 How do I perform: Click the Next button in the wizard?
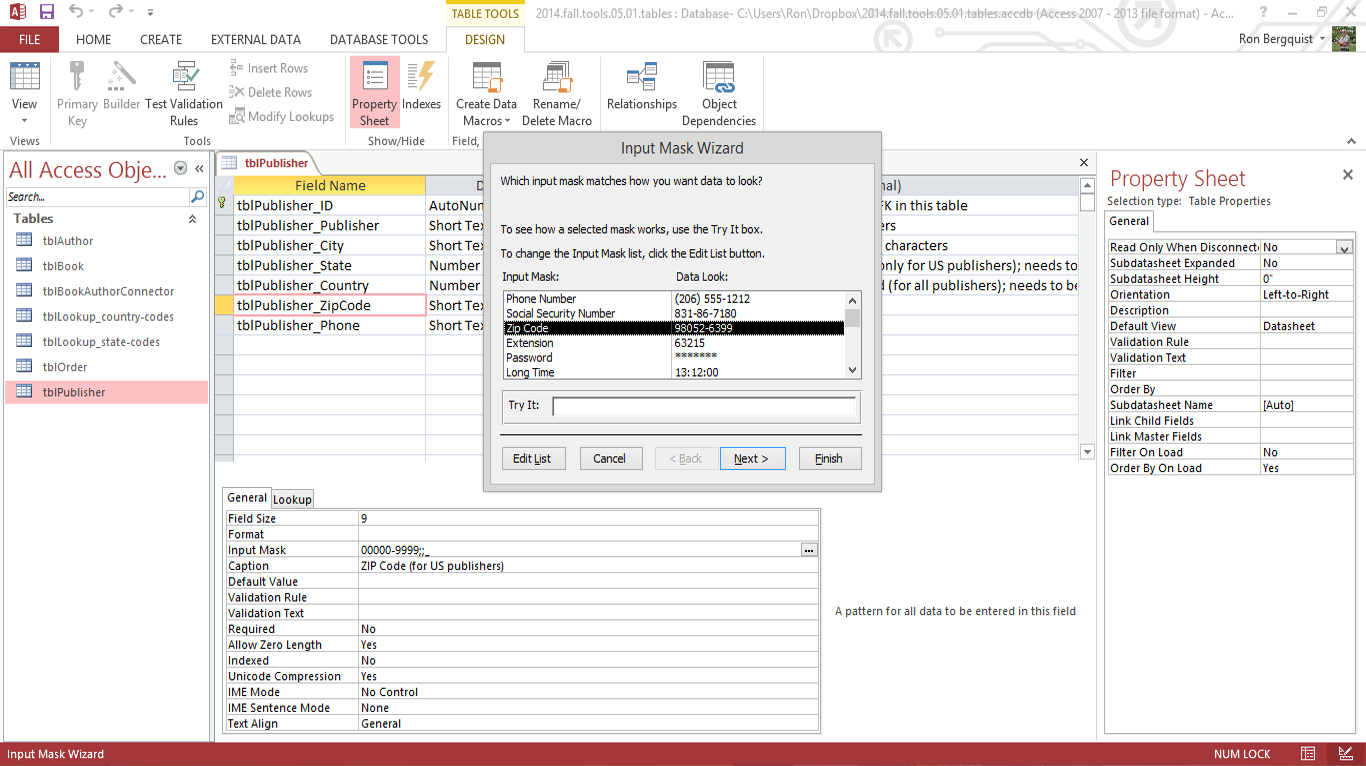[x=751, y=459]
